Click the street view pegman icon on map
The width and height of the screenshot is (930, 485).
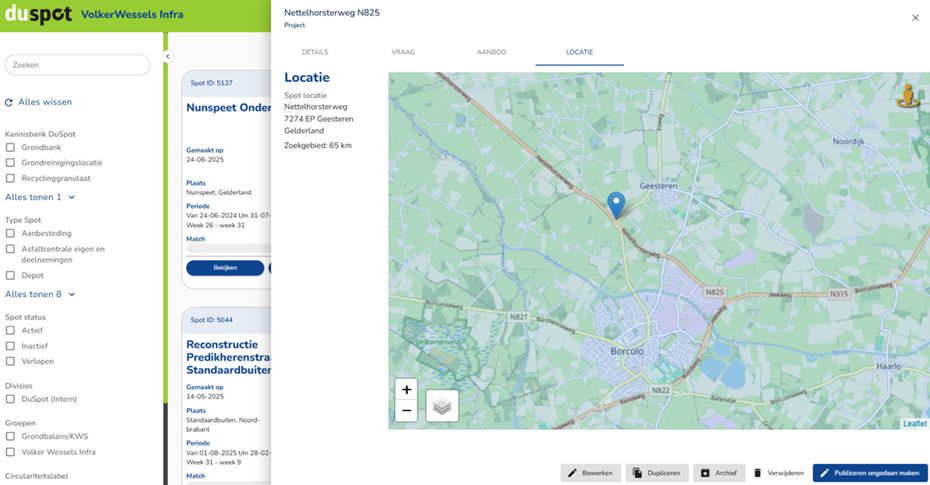908,96
